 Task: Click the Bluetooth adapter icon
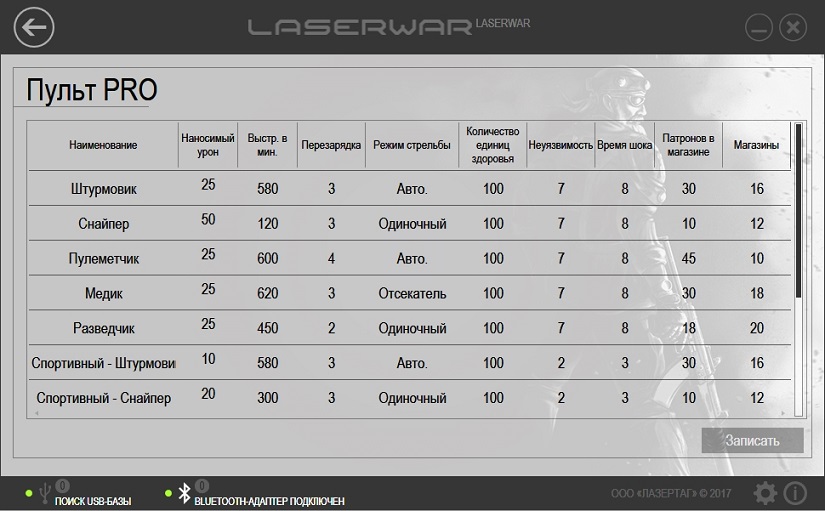click(x=184, y=493)
